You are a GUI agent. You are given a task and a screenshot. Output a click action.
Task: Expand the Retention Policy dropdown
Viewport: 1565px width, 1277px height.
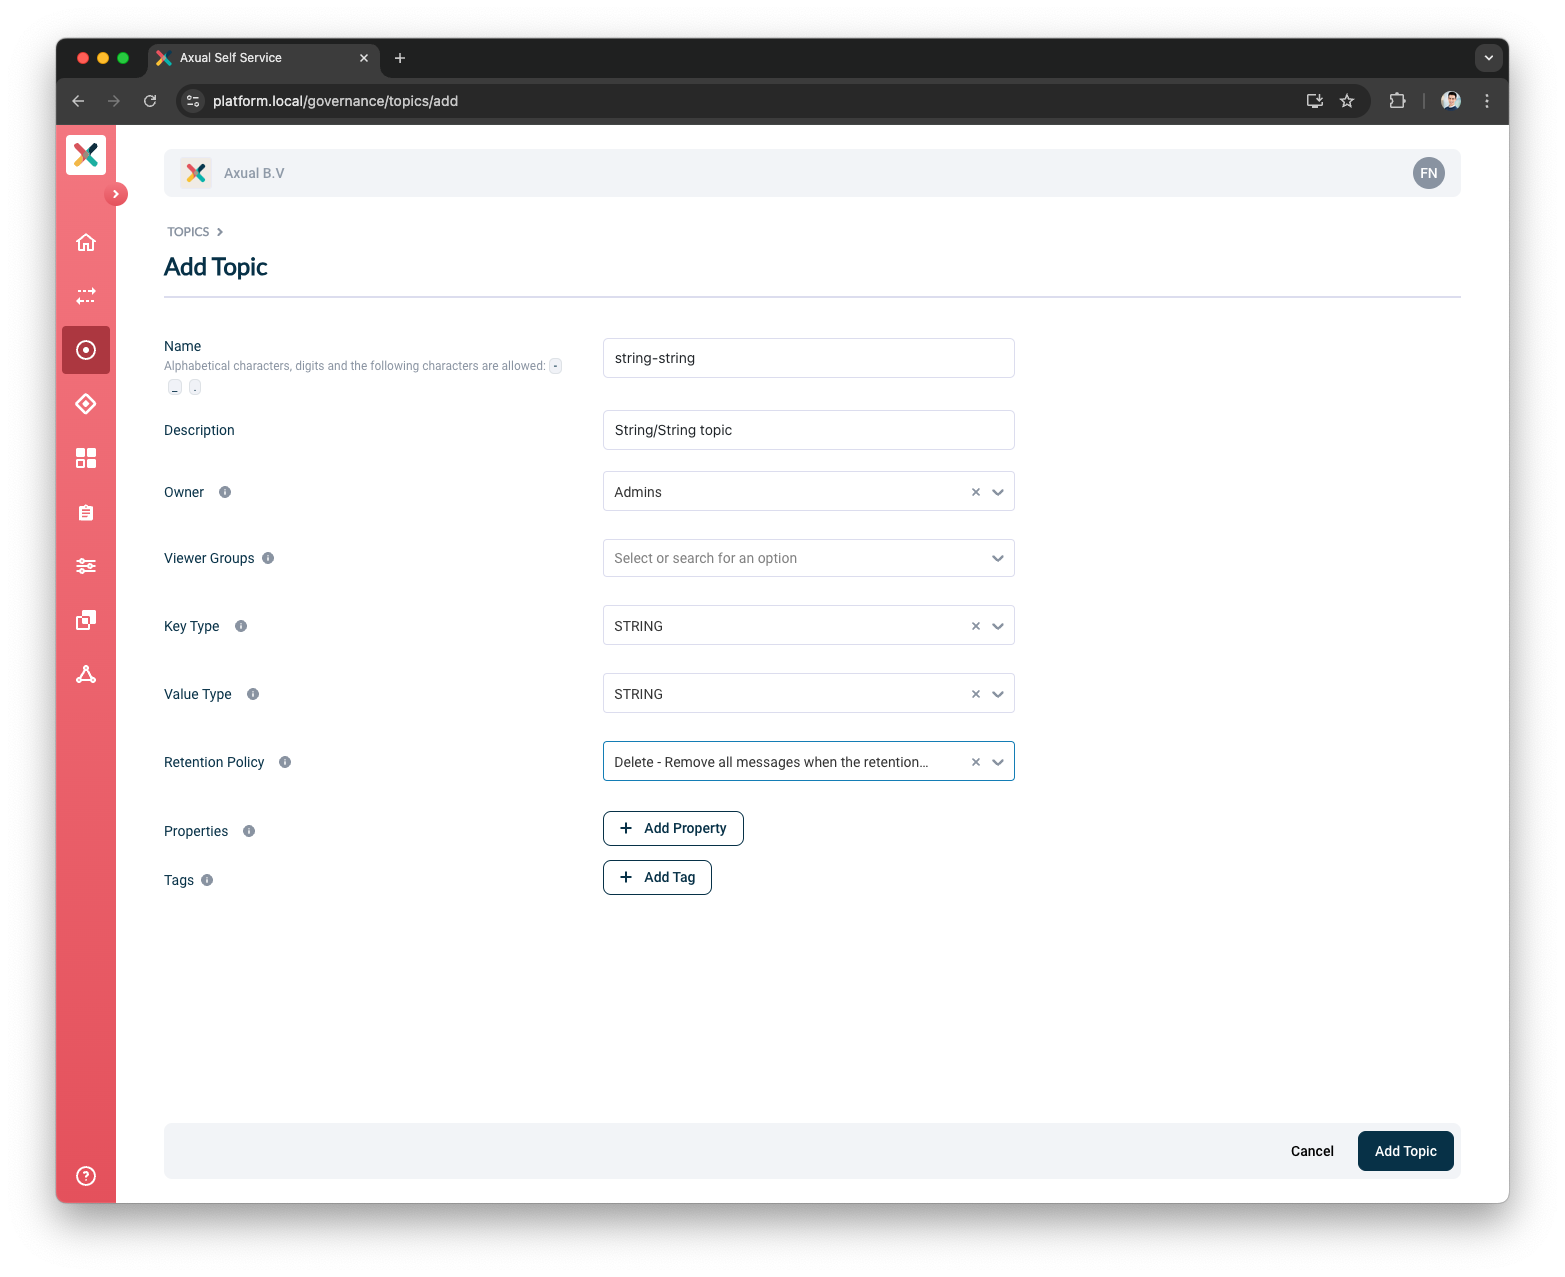coord(997,761)
